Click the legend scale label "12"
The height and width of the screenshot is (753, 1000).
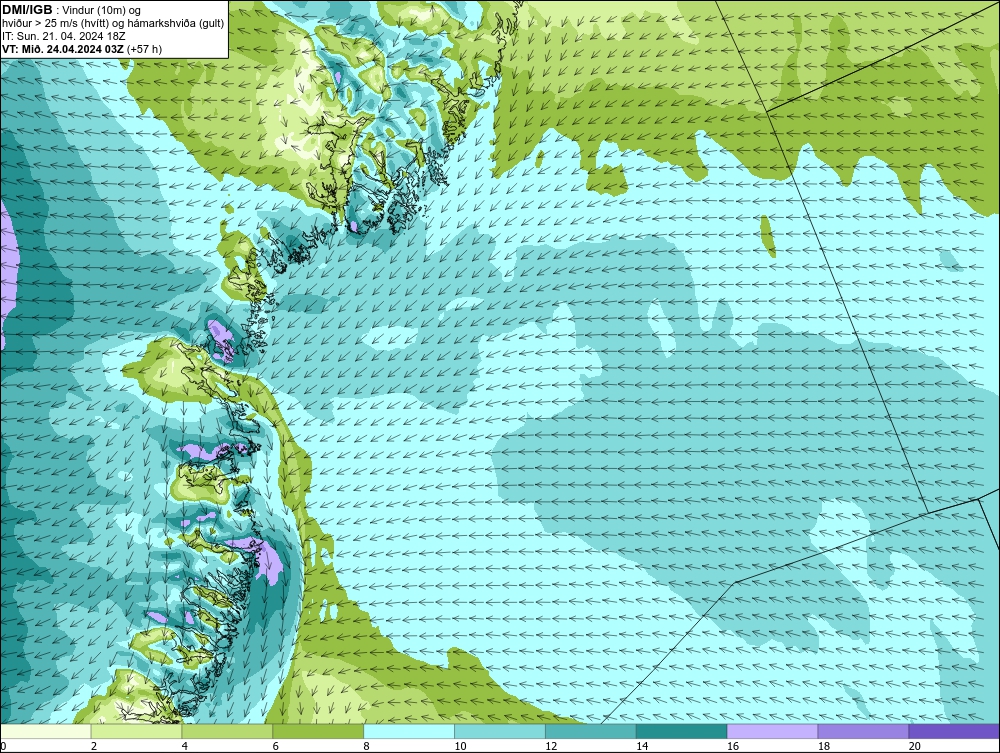point(551,746)
